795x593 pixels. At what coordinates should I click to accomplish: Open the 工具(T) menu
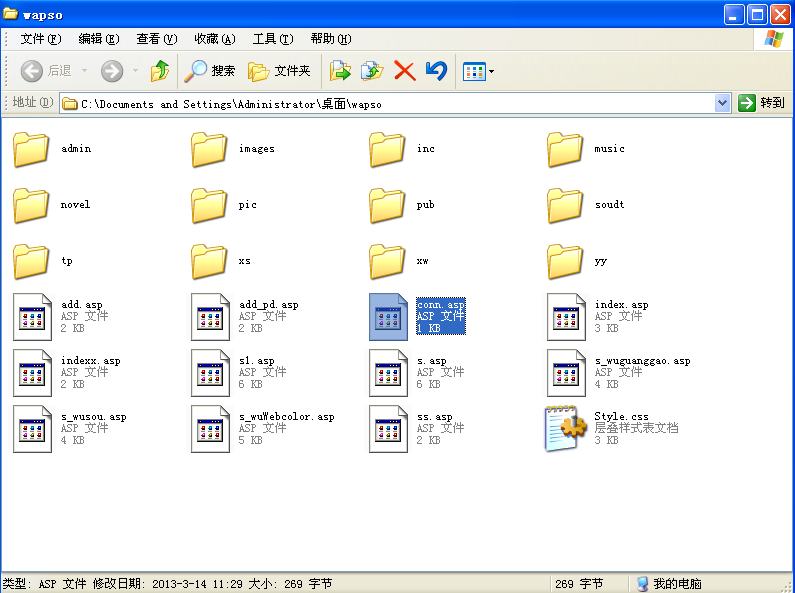click(272, 39)
